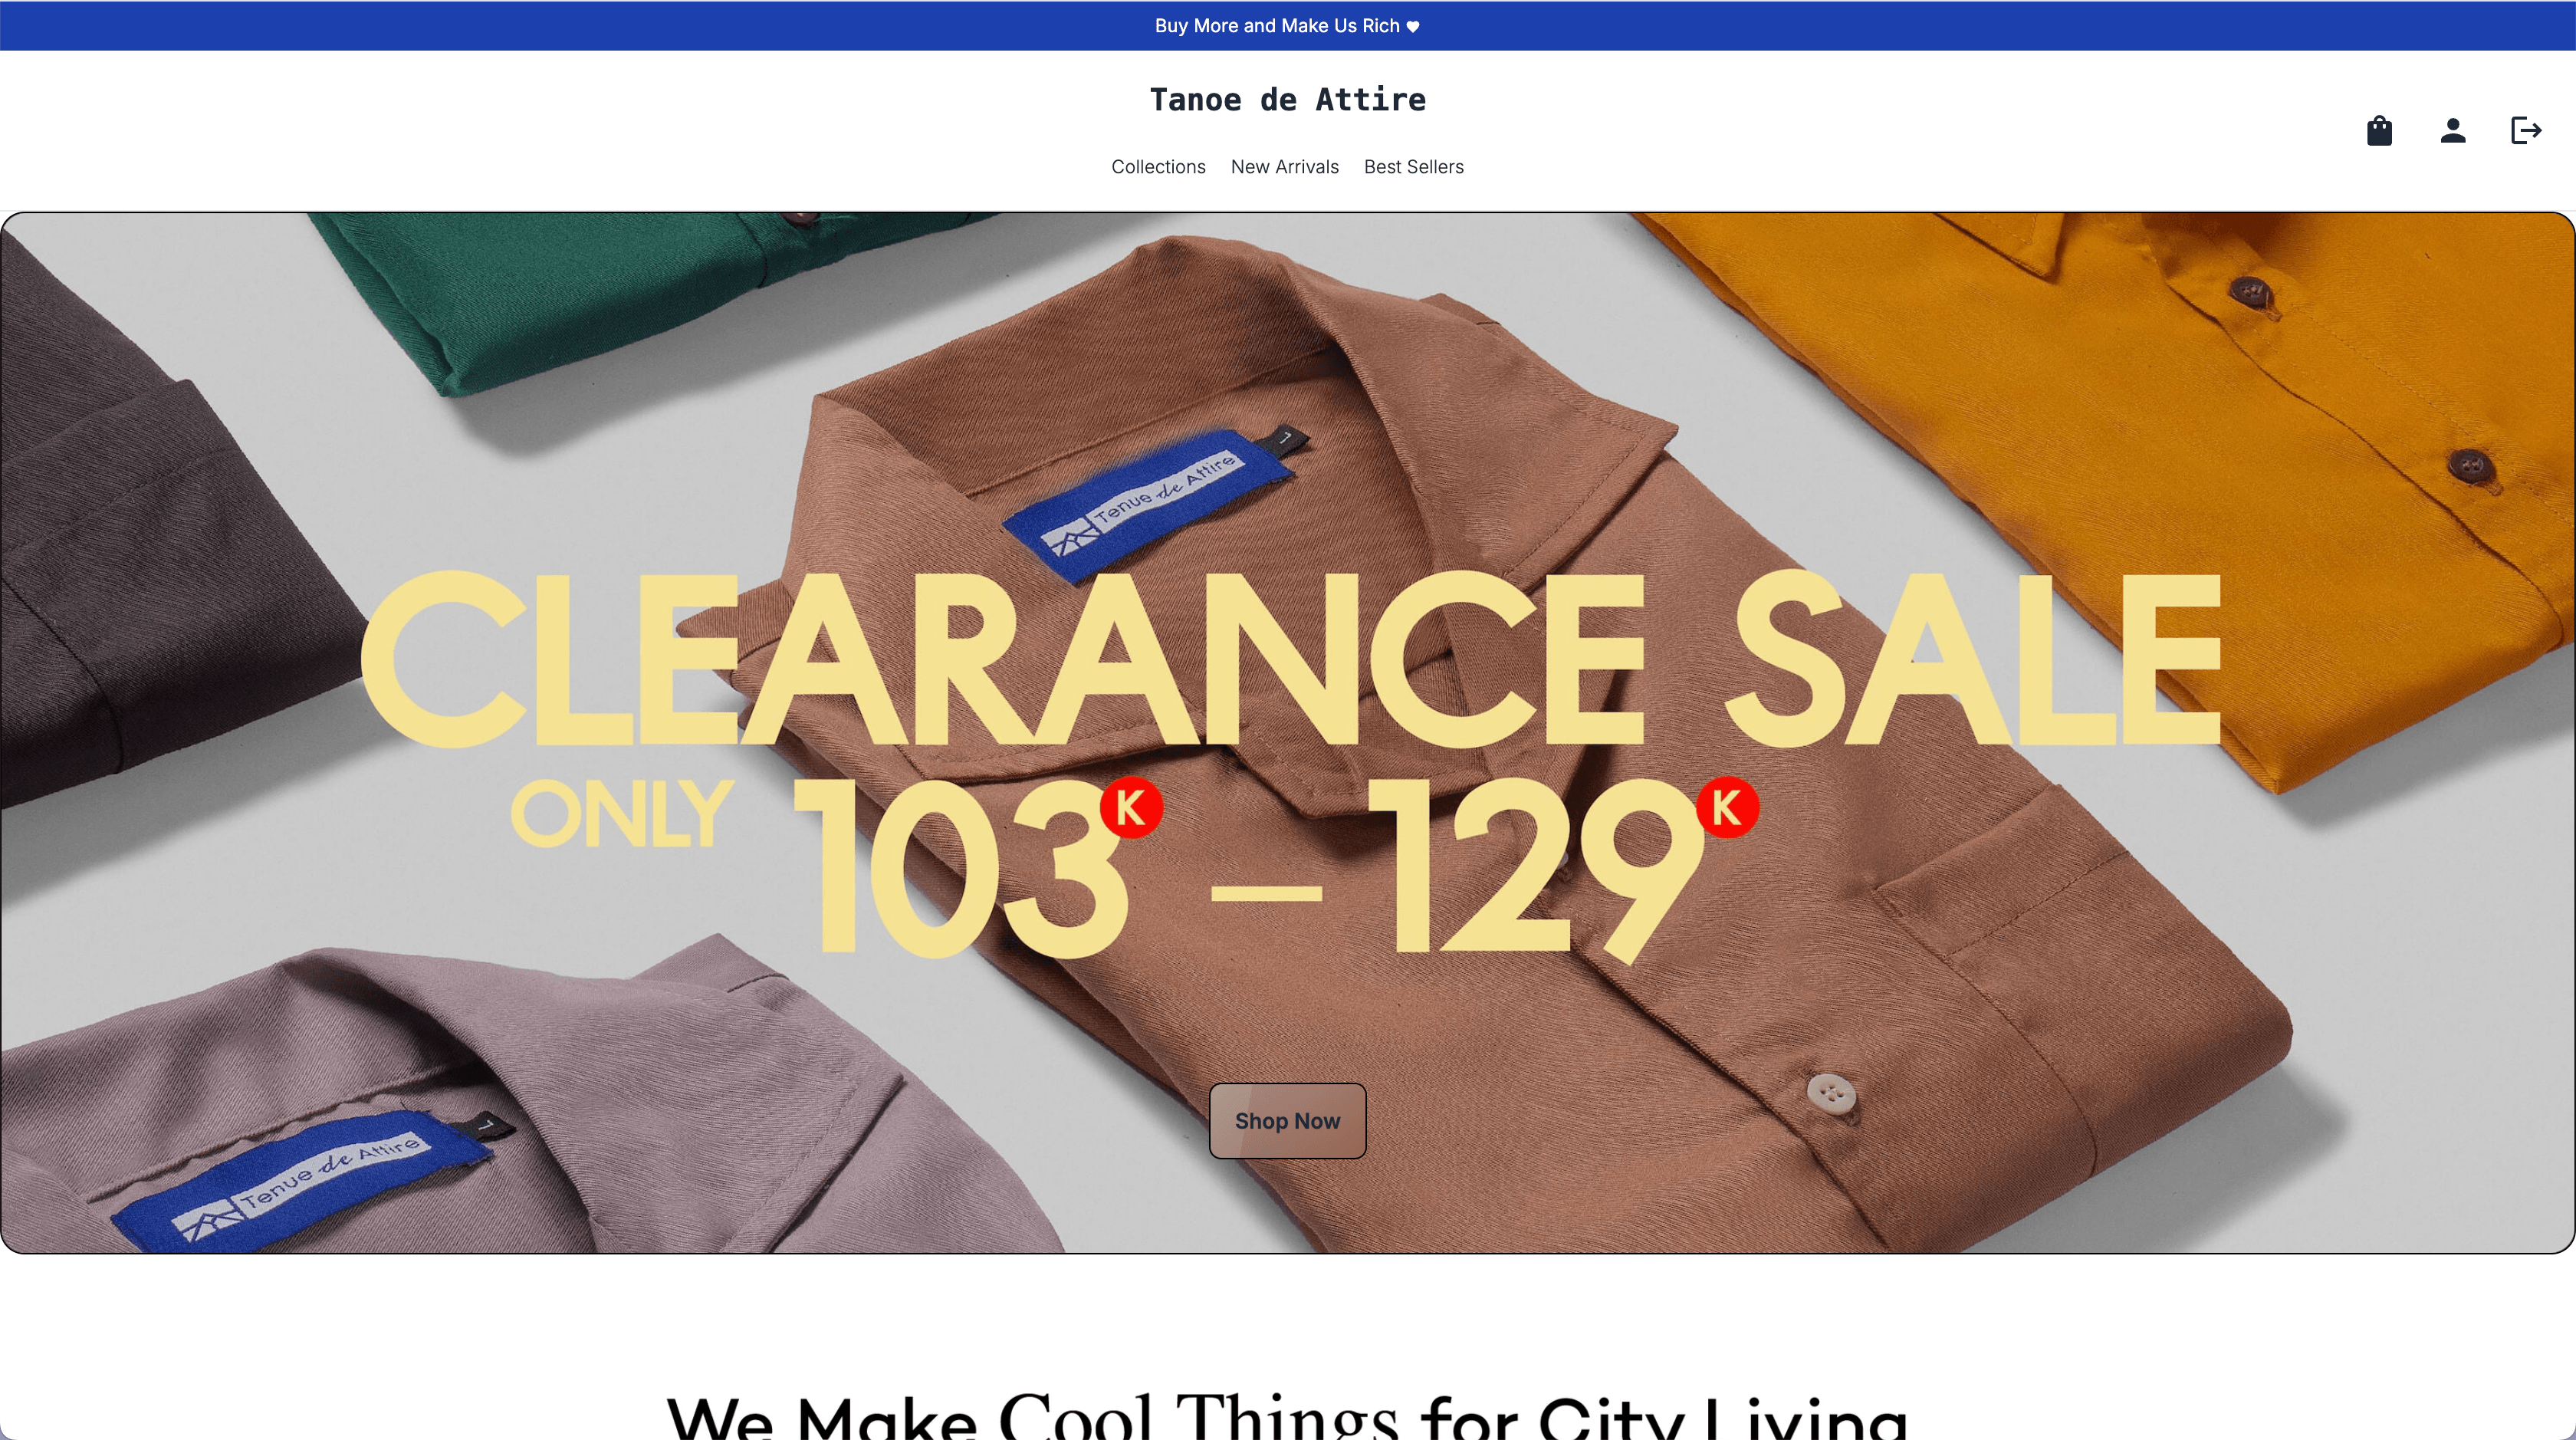Open the Best Sellers page
Screen dimensions: 2576x1440
[1413, 167]
